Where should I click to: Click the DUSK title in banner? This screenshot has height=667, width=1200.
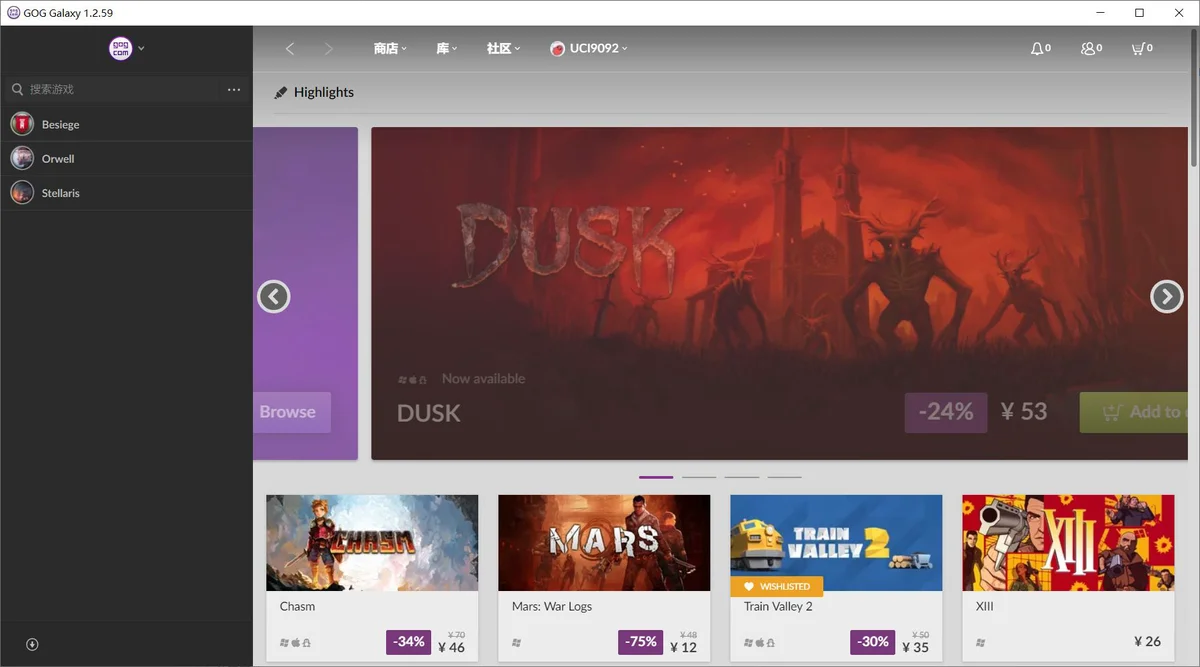click(x=429, y=413)
